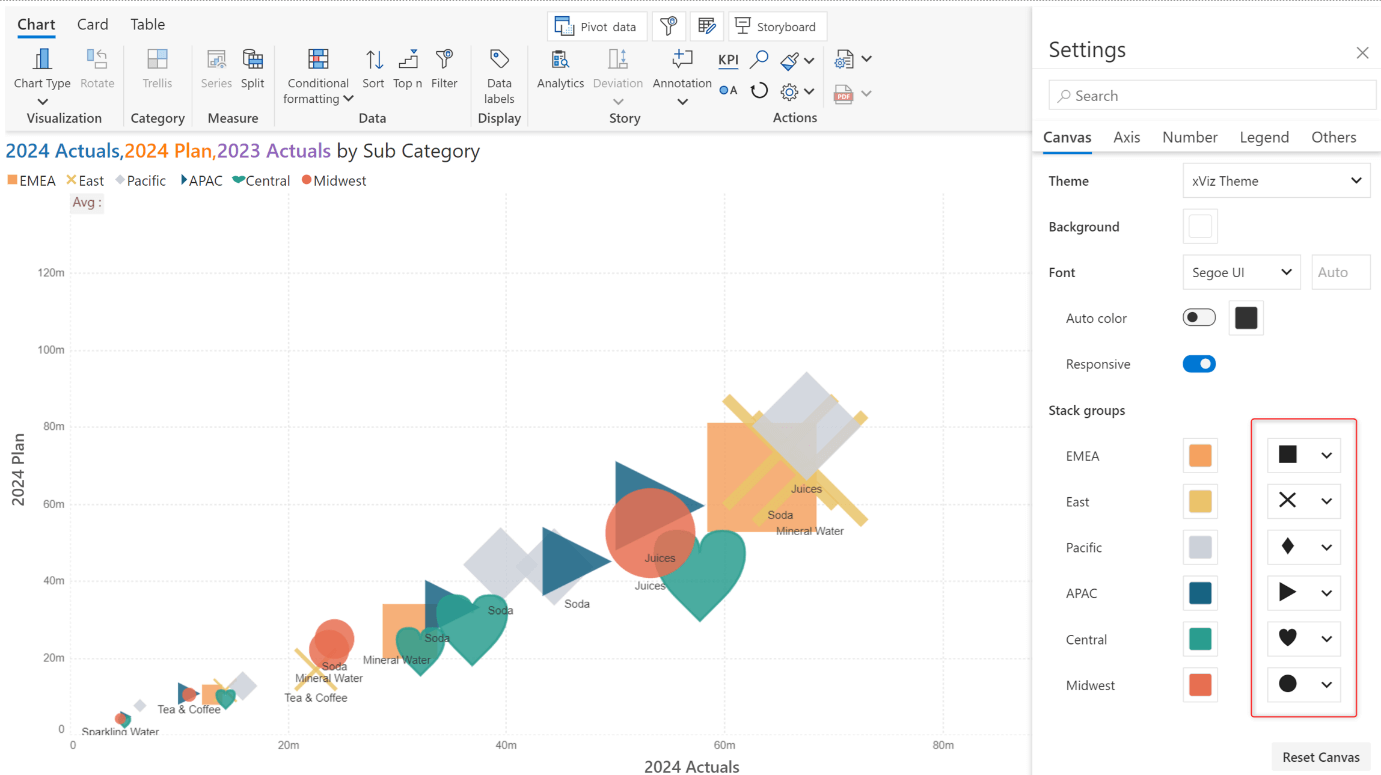The image size is (1381, 775).
Task: Switch to the Table tab
Action: point(148,24)
